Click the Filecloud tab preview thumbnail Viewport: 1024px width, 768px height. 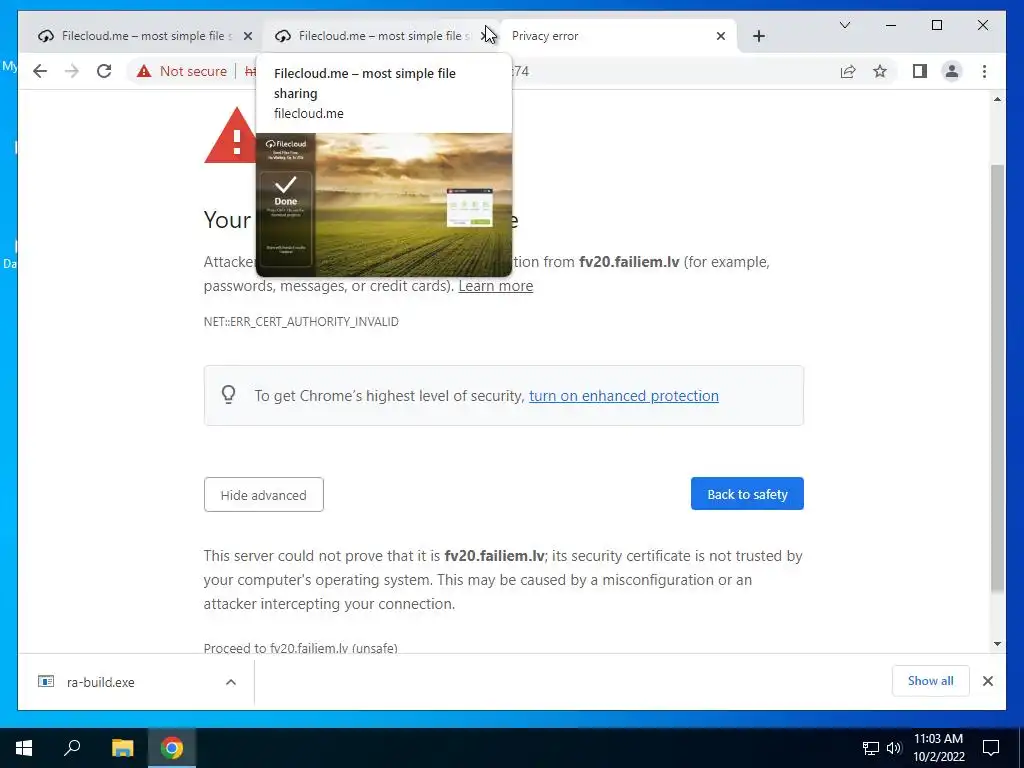point(384,205)
